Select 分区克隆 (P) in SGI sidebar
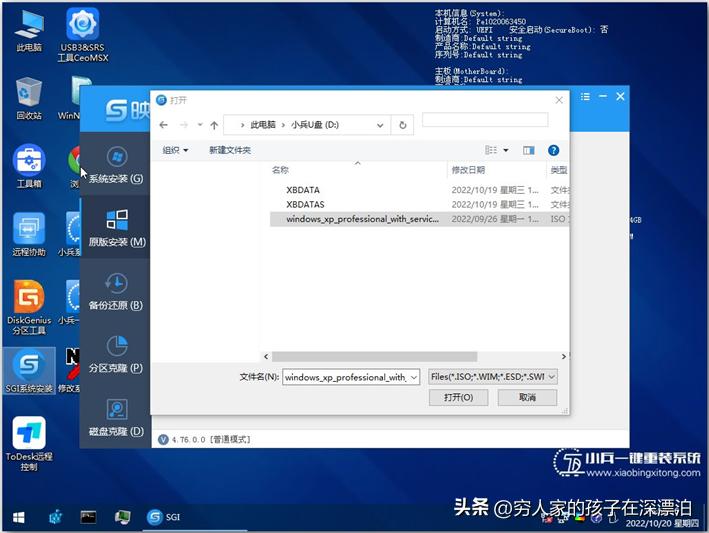 pos(116,354)
